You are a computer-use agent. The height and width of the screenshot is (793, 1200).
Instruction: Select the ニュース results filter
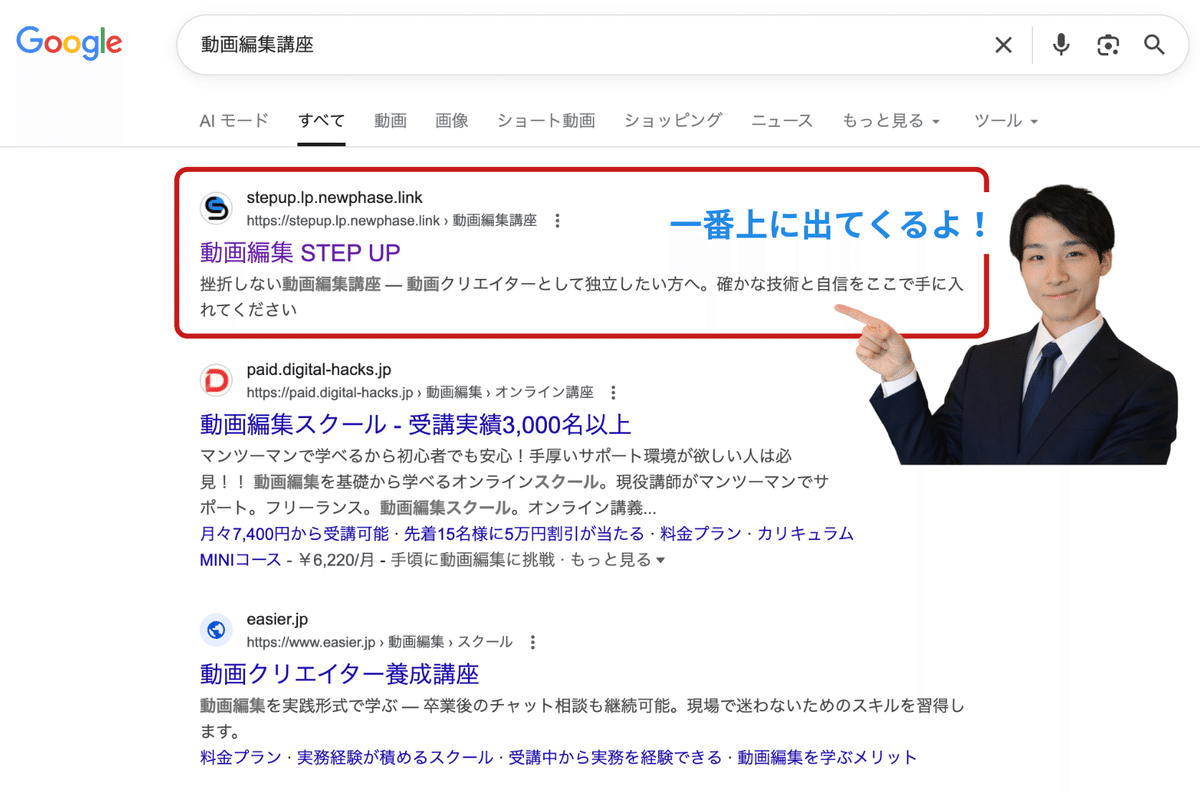point(781,120)
